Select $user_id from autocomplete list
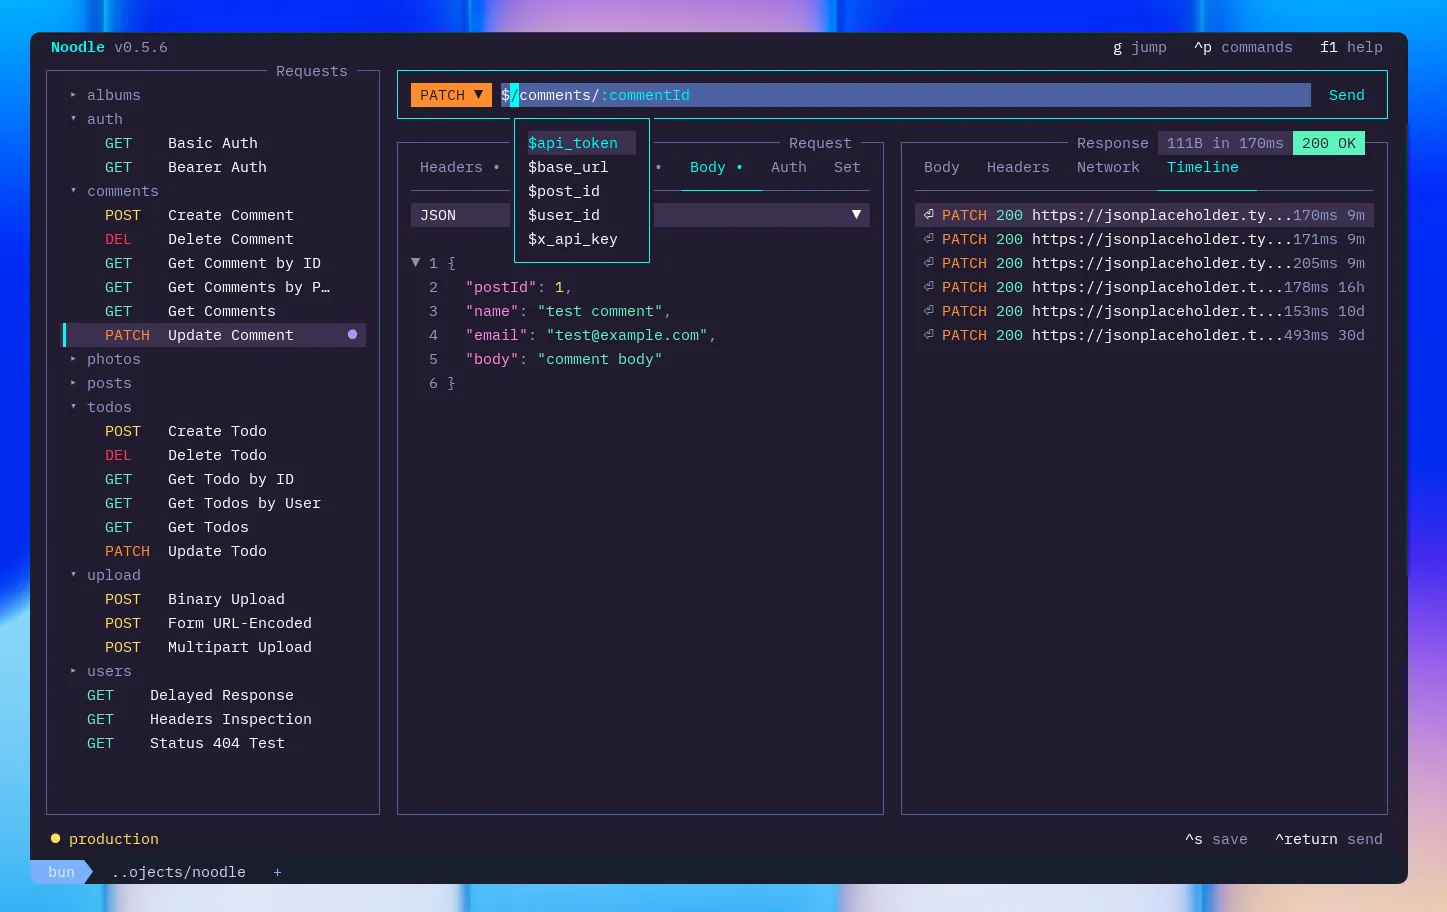Viewport: 1447px width, 912px height. click(582, 215)
